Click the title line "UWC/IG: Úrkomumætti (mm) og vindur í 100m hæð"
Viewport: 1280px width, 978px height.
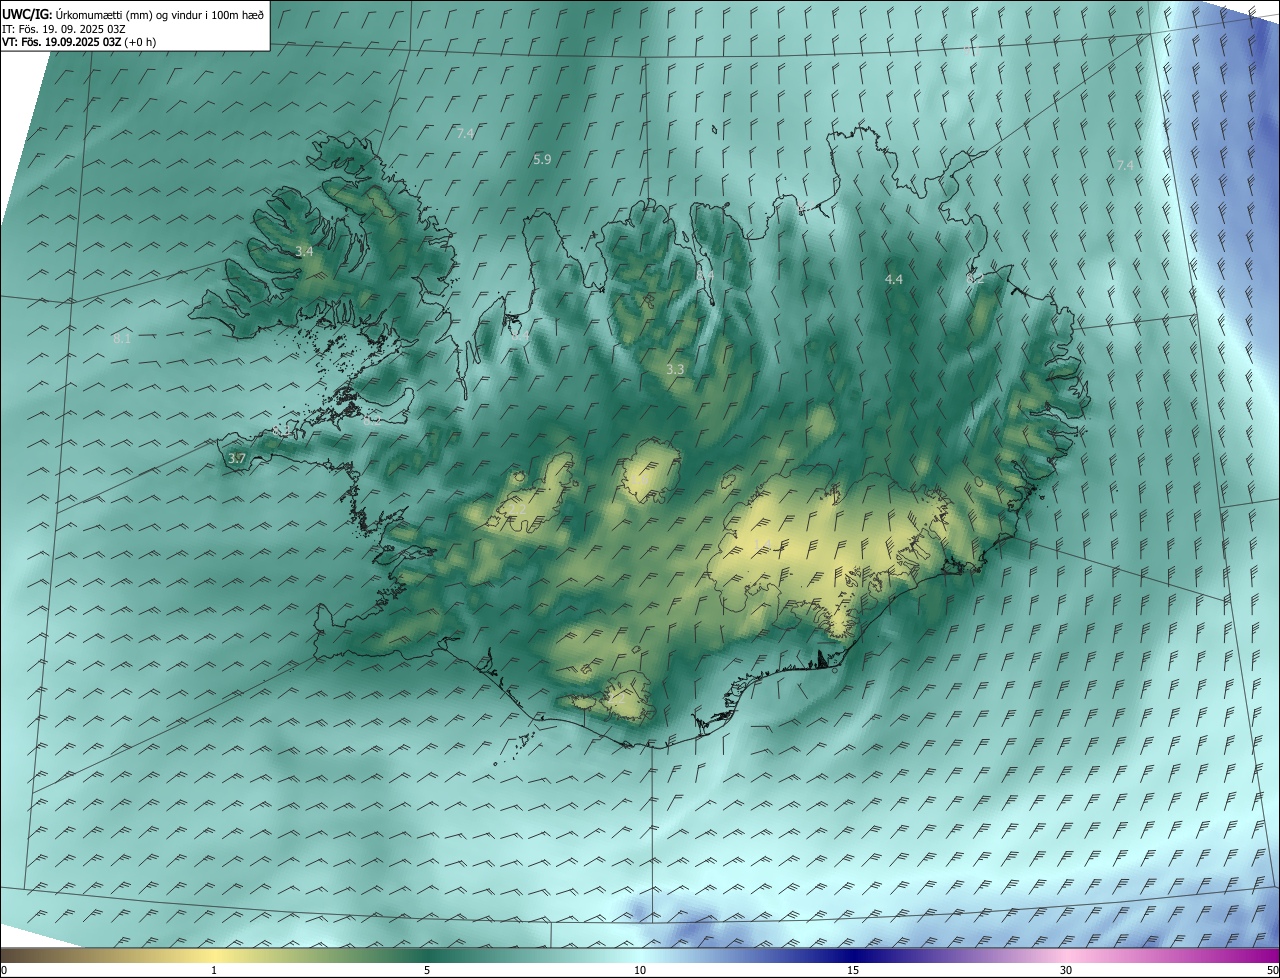click(133, 14)
